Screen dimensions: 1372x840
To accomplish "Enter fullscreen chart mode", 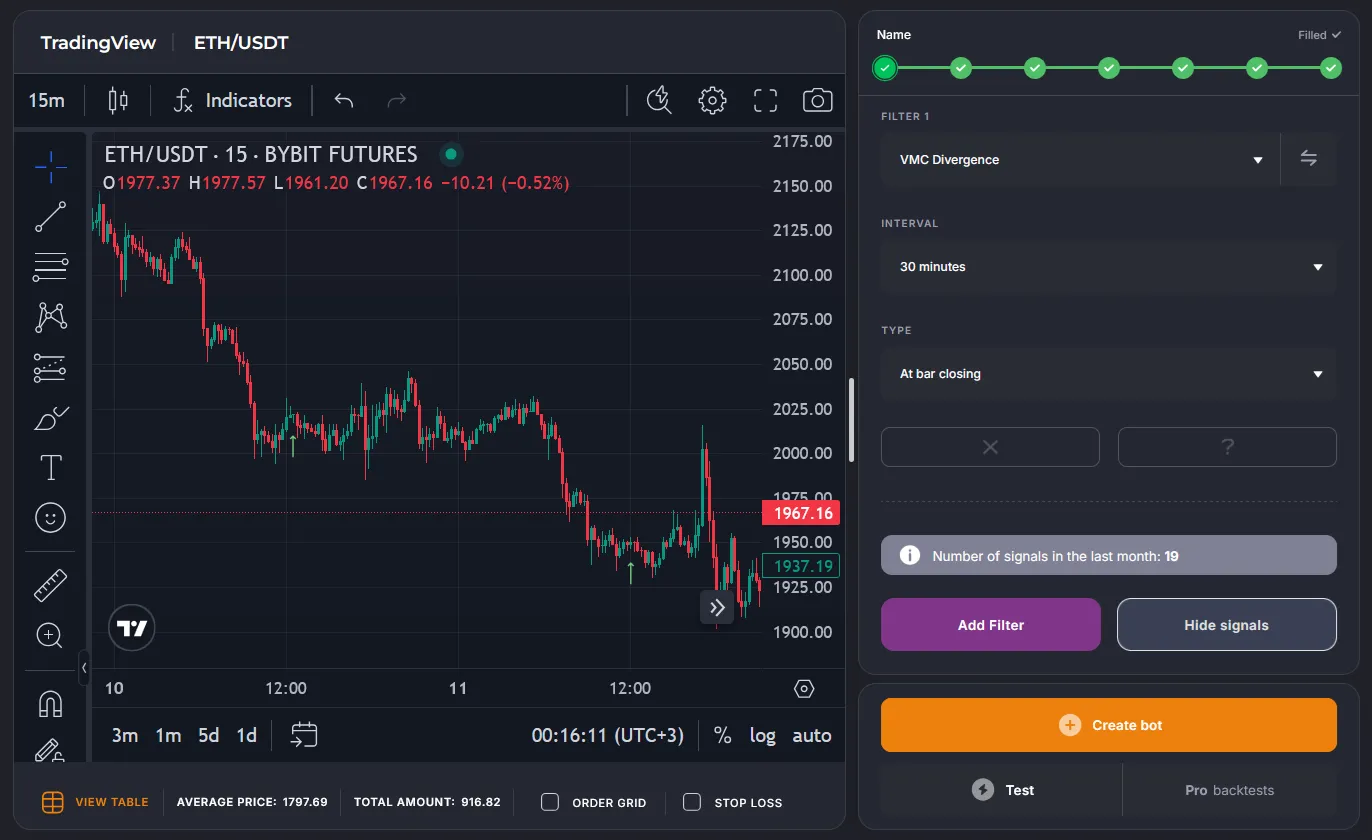I will (x=765, y=100).
